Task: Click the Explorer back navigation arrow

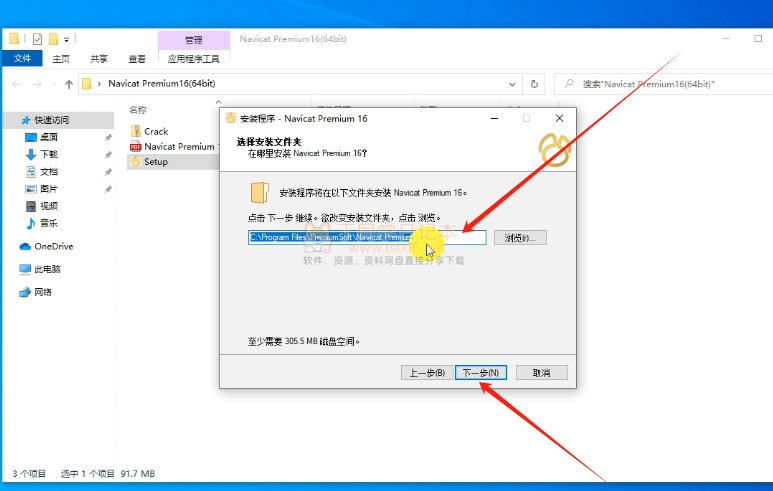Action: (x=16, y=84)
